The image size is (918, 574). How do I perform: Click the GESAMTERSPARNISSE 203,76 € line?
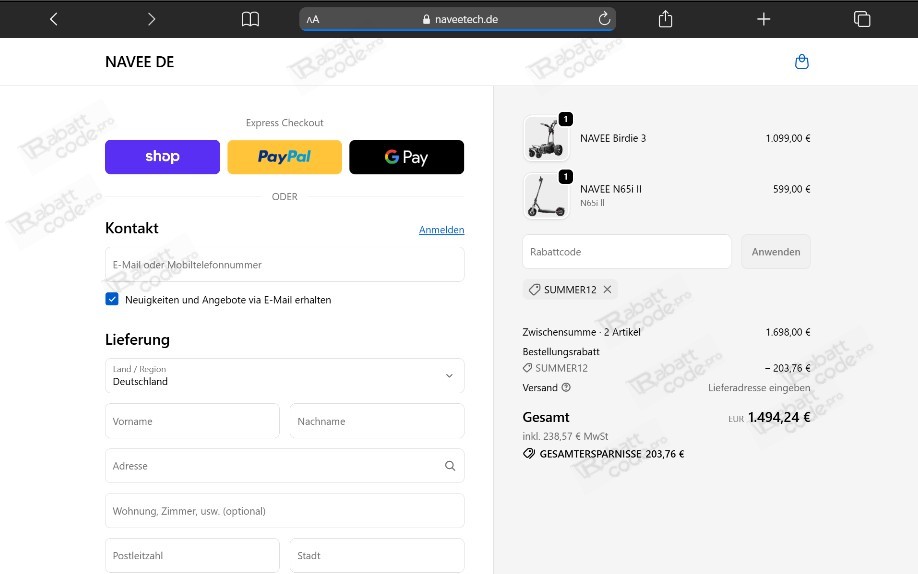(x=604, y=454)
